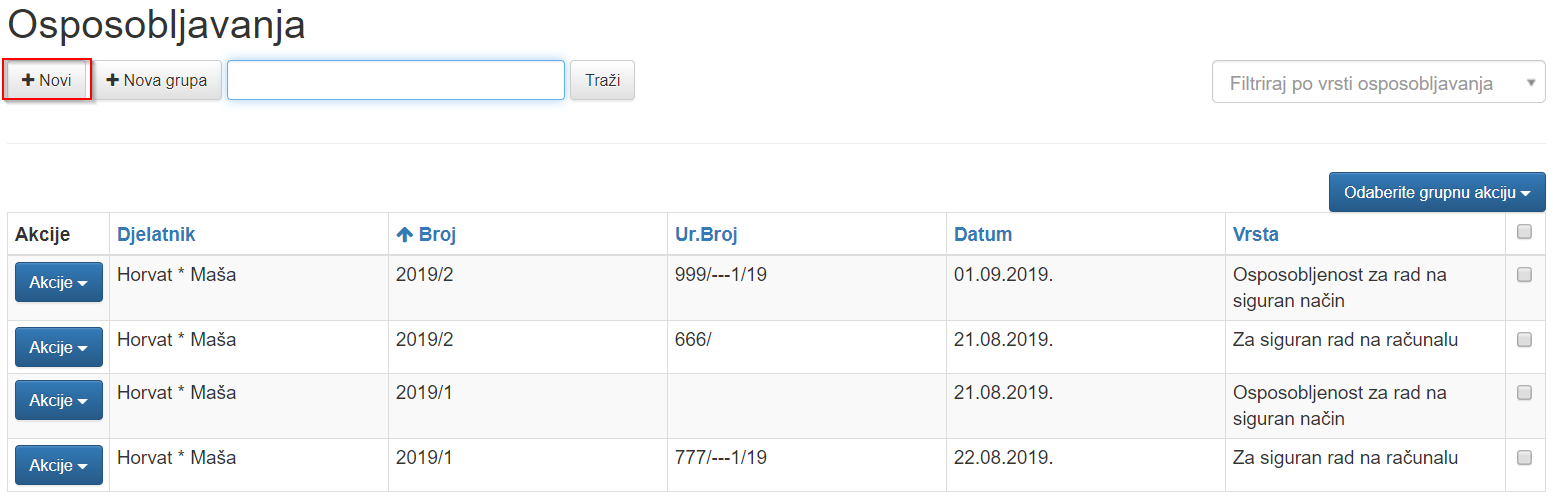The height and width of the screenshot is (503, 1562).
Task: Sort table by Djelatnik column
Action: point(156,235)
